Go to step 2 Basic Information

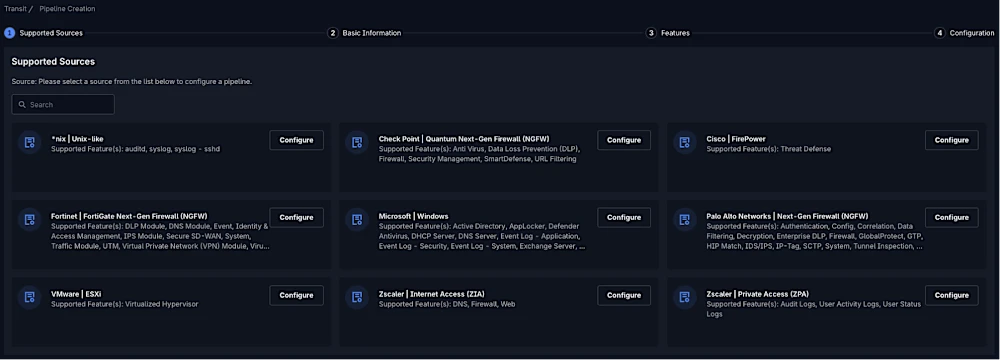point(365,33)
